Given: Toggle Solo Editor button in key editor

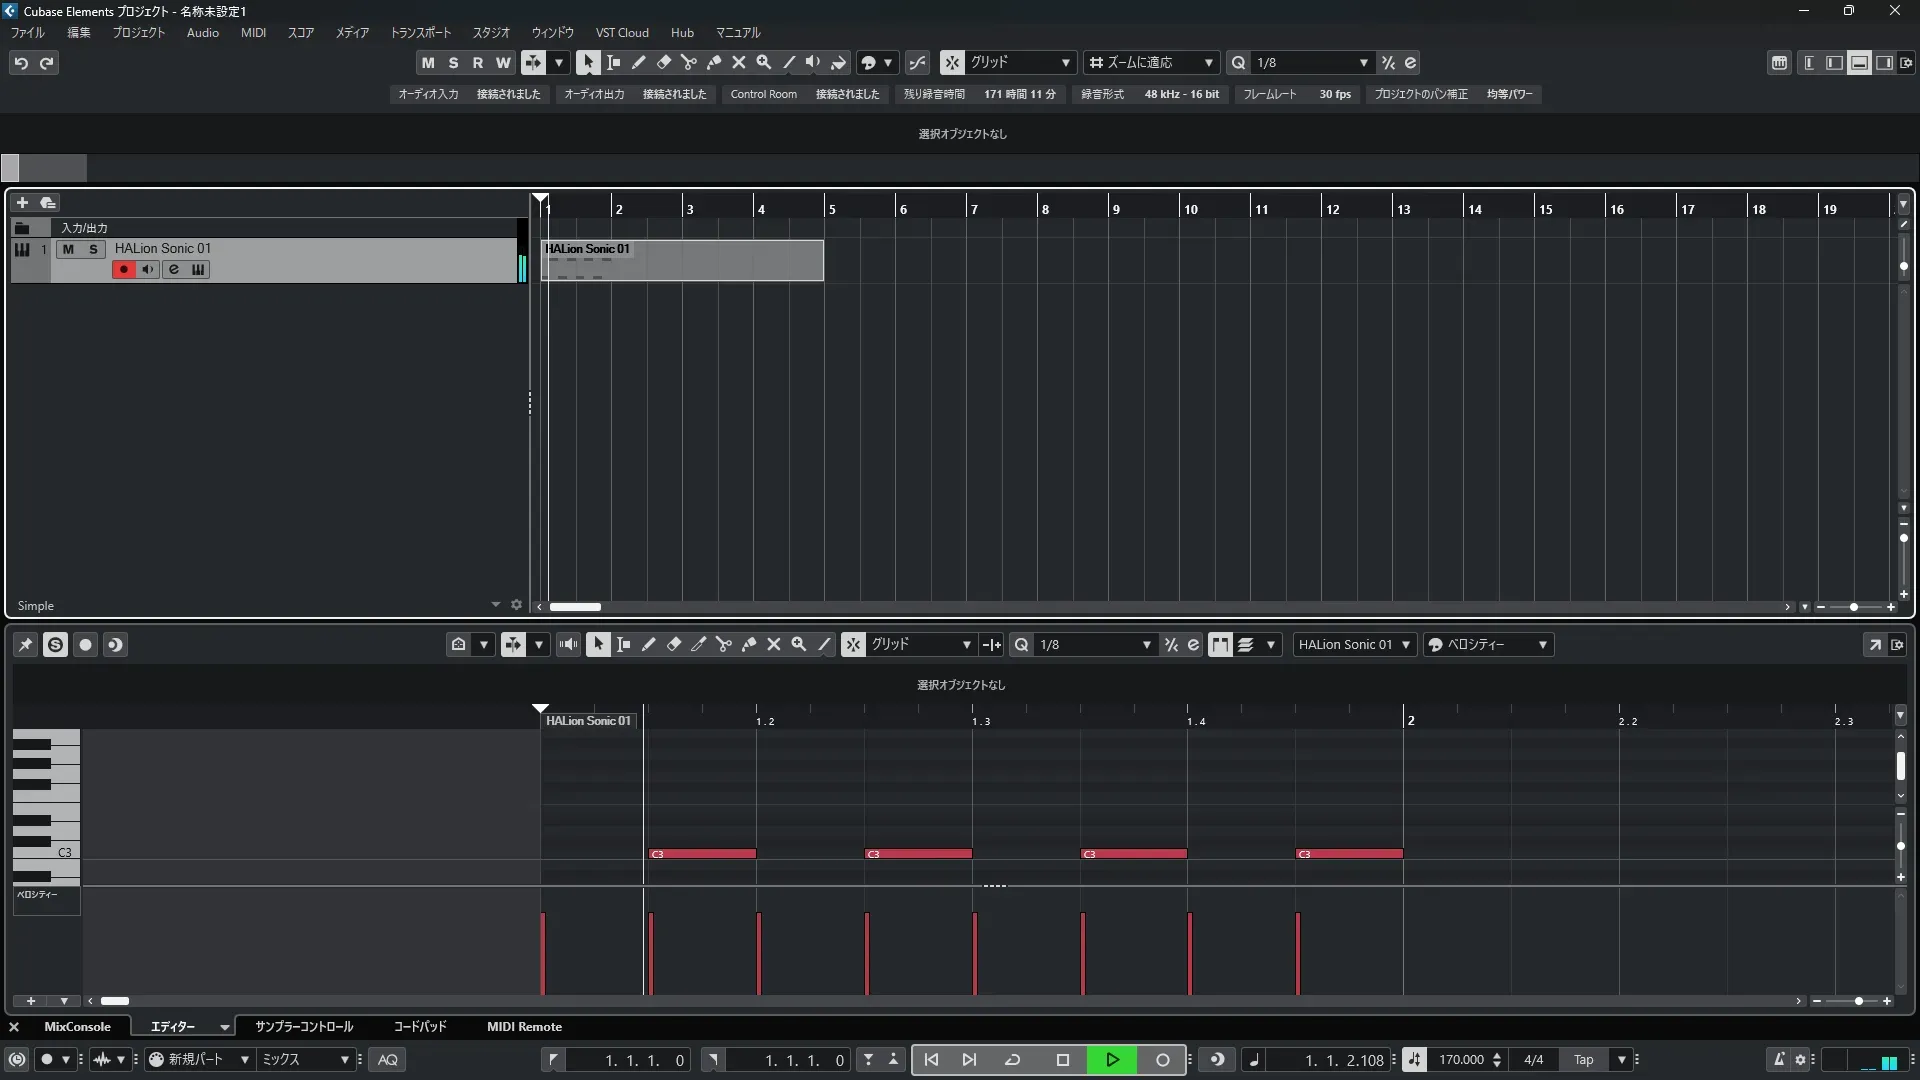Looking at the screenshot, I should coord(55,645).
